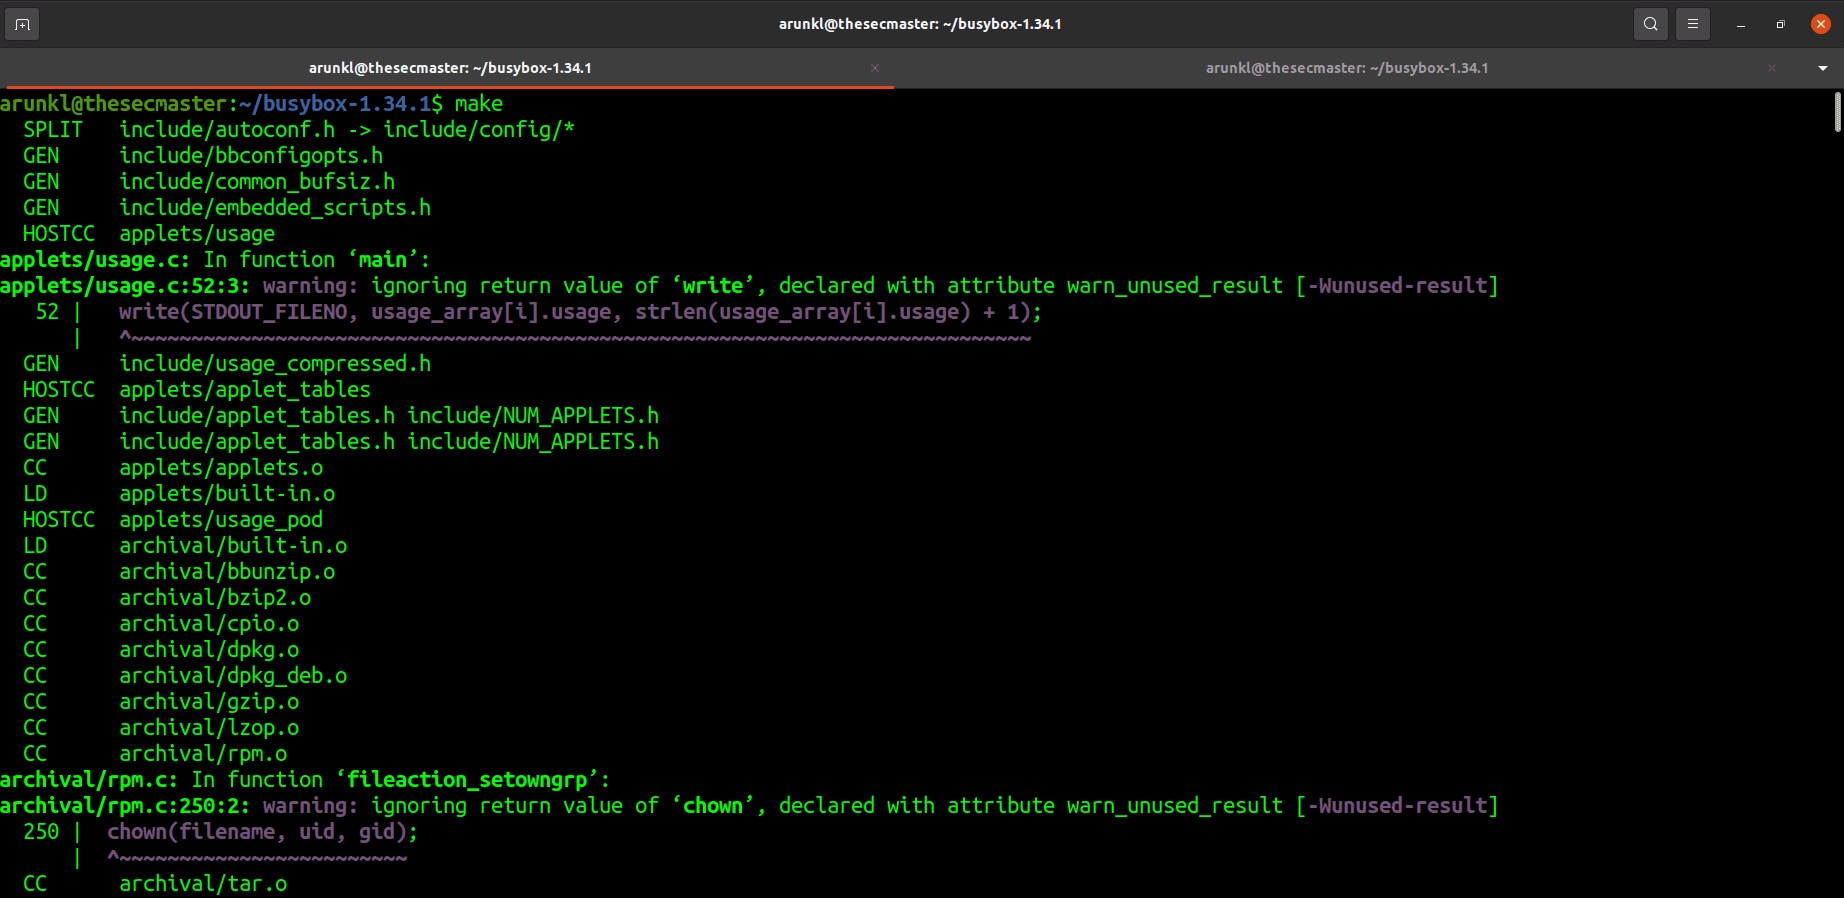Click the 'write(STDOUT_FILENO' code line
1844x898 pixels.
580,312
